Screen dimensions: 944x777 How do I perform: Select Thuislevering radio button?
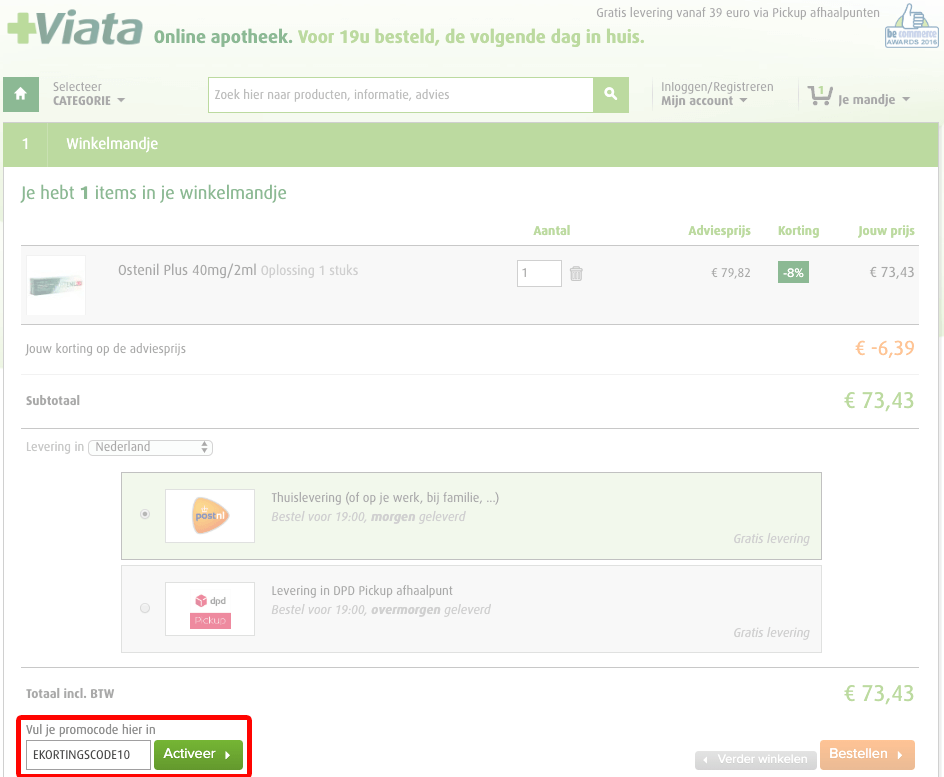pos(145,514)
